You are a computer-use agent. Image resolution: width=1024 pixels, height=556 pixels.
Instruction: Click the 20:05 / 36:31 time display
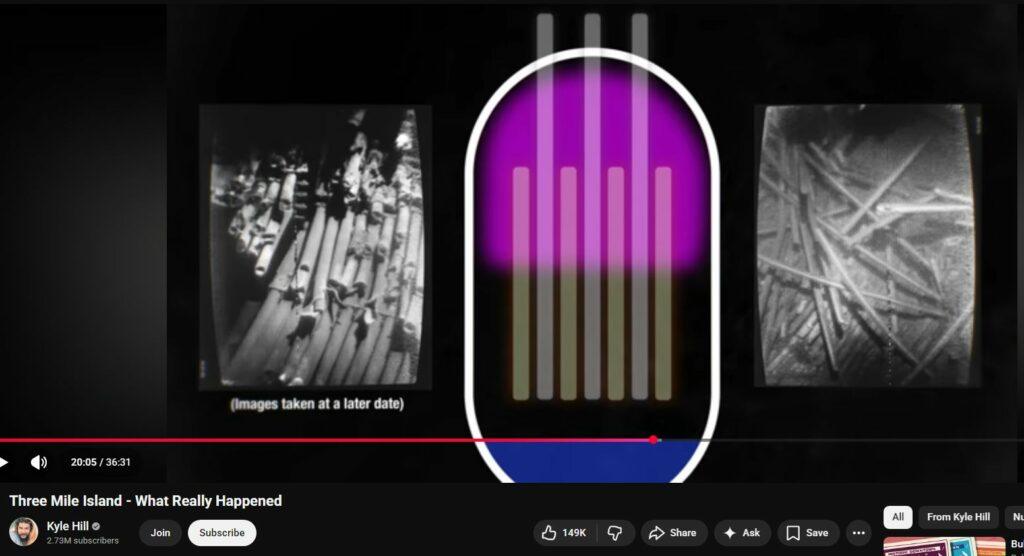101,462
